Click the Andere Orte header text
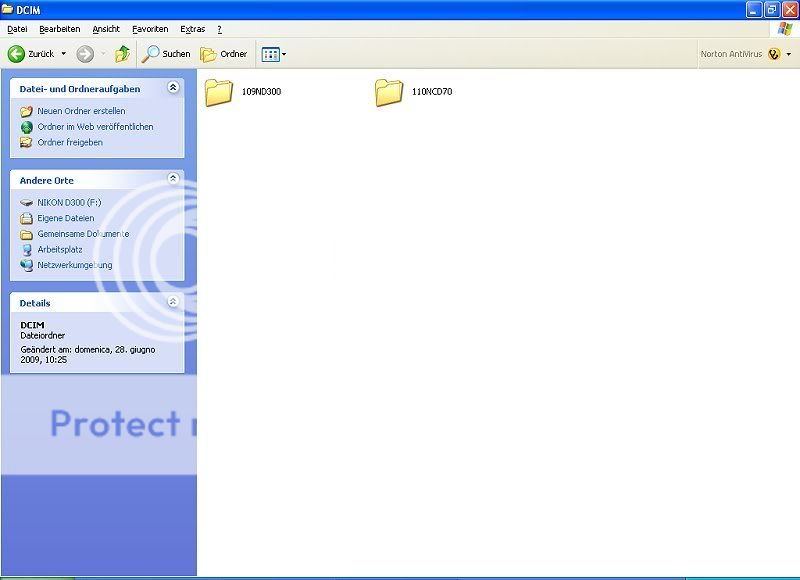 pos(46,181)
